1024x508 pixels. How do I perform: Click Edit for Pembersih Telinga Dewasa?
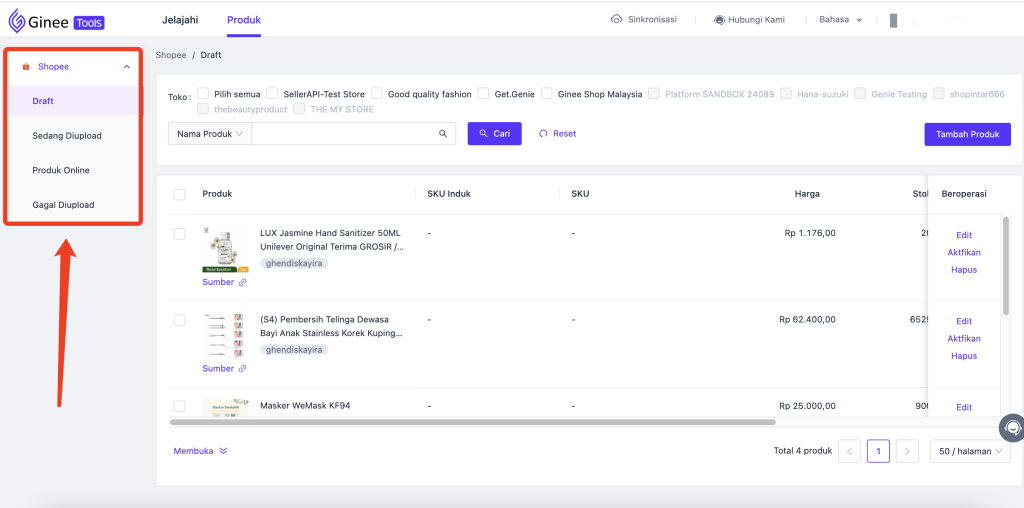[x=964, y=321]
